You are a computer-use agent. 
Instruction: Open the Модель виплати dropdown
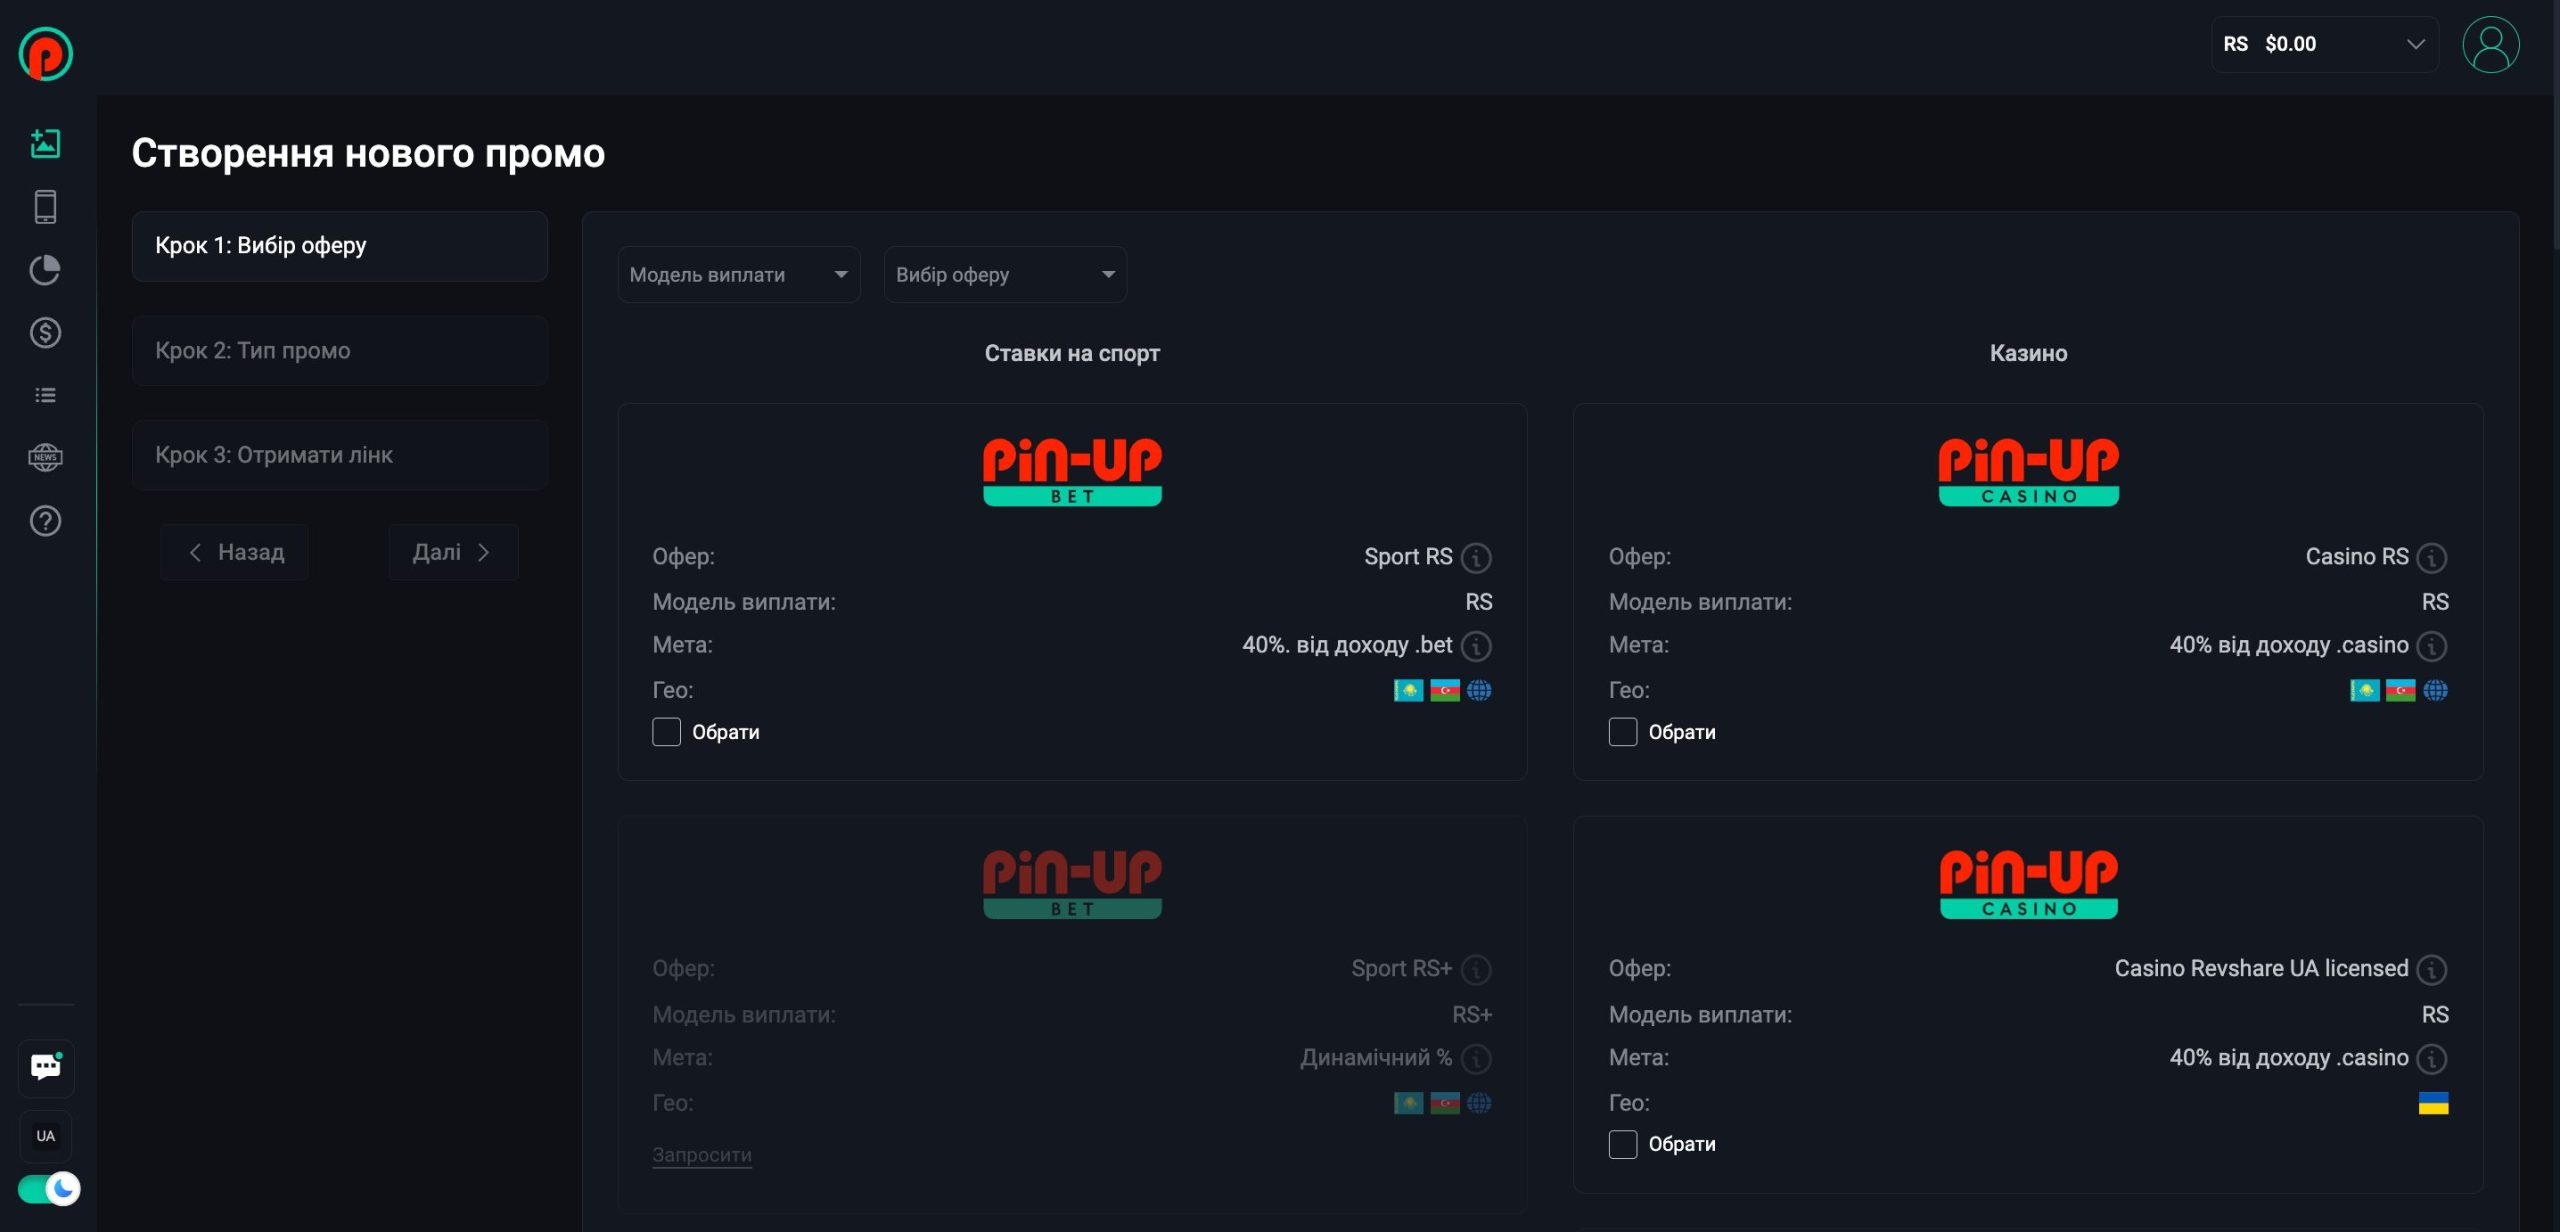pyautogui.click(x=738, y=275)
